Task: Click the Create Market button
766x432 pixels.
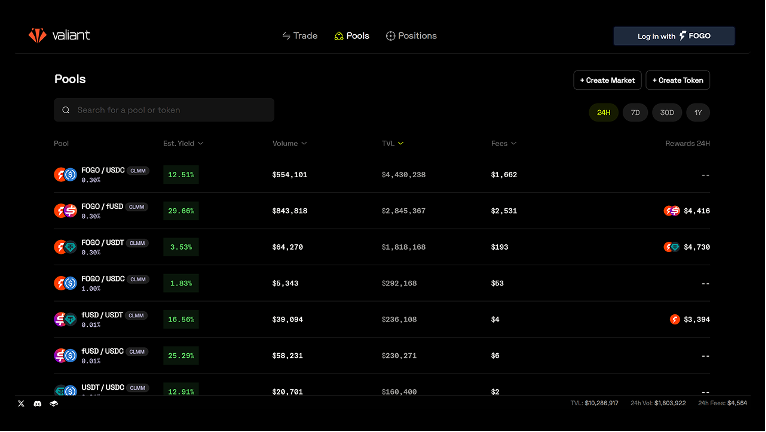Action: (607, 80)
